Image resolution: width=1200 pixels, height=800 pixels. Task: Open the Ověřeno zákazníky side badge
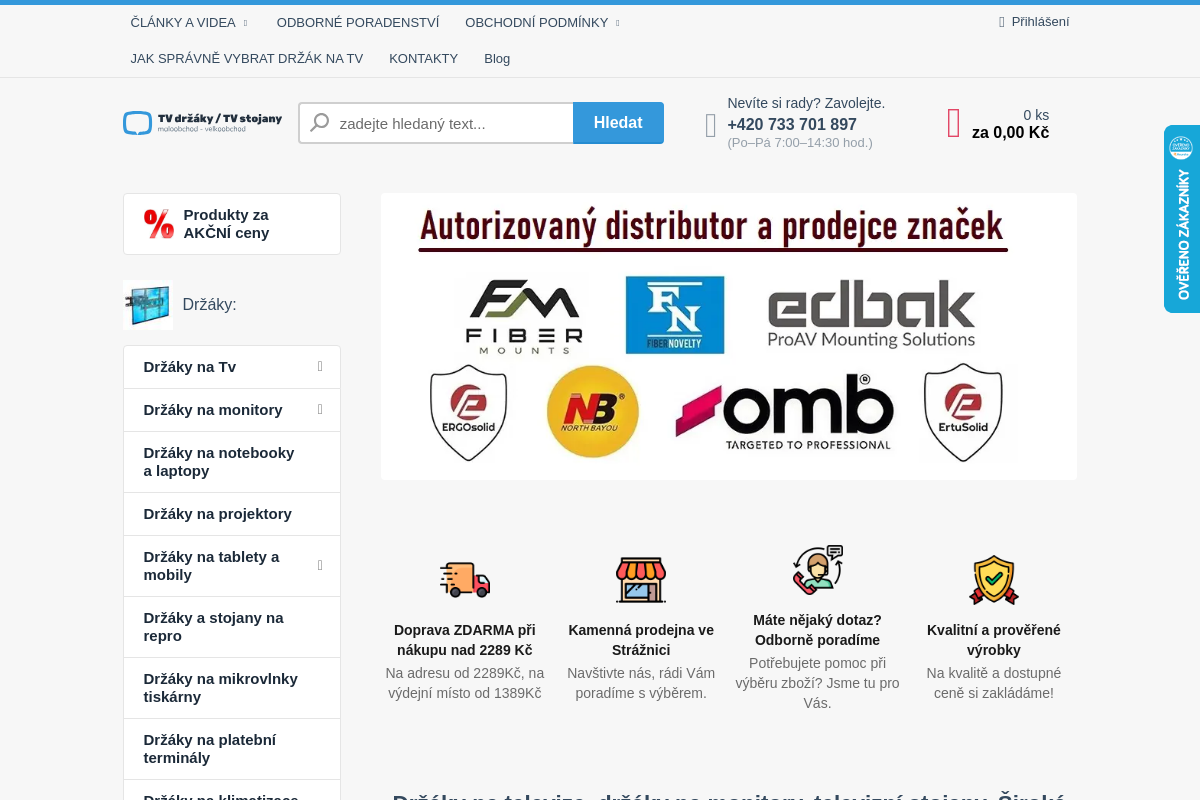point(1182,219)
